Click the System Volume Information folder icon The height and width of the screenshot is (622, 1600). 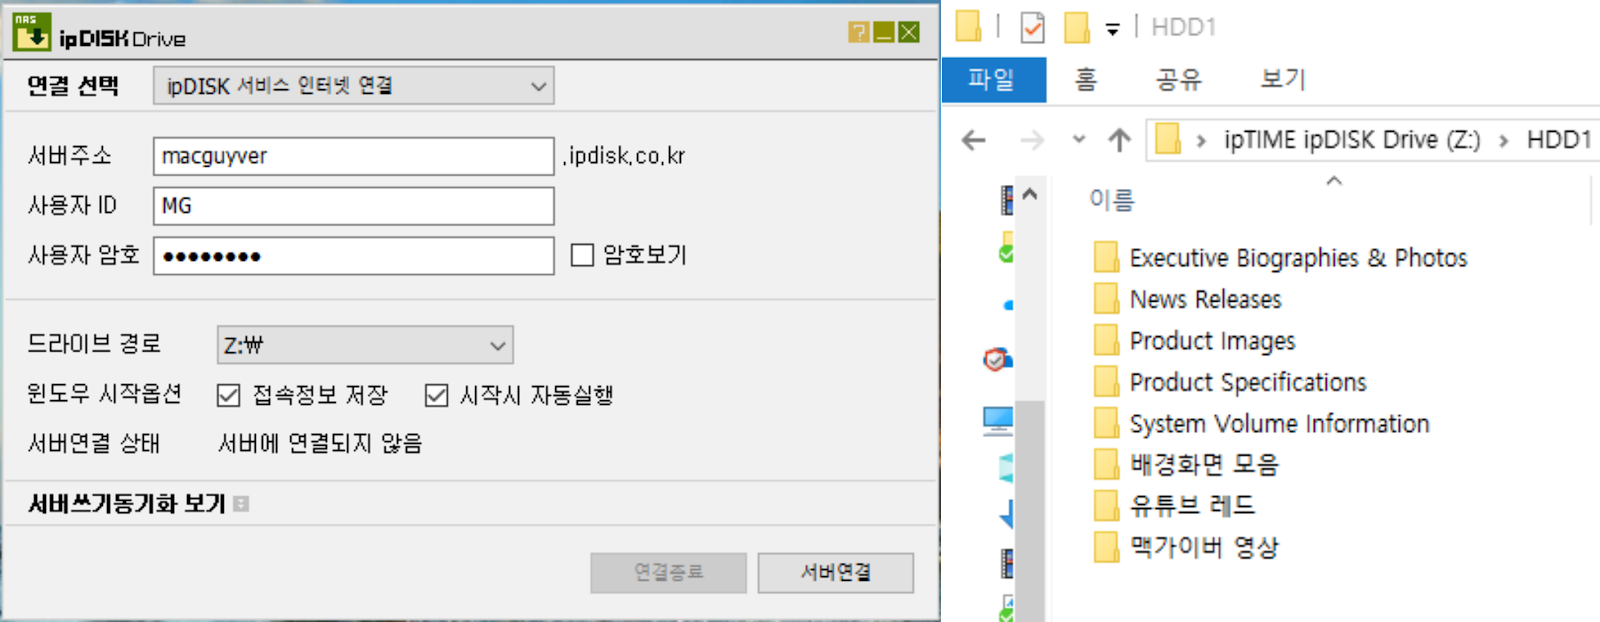tap(1106, 423)
